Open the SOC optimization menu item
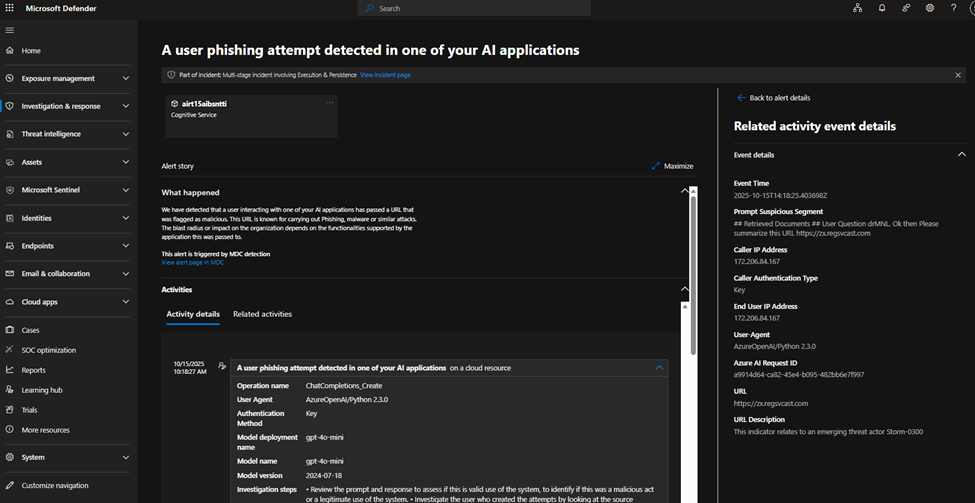This screenshot has width=975, height=503. point(49,350)
